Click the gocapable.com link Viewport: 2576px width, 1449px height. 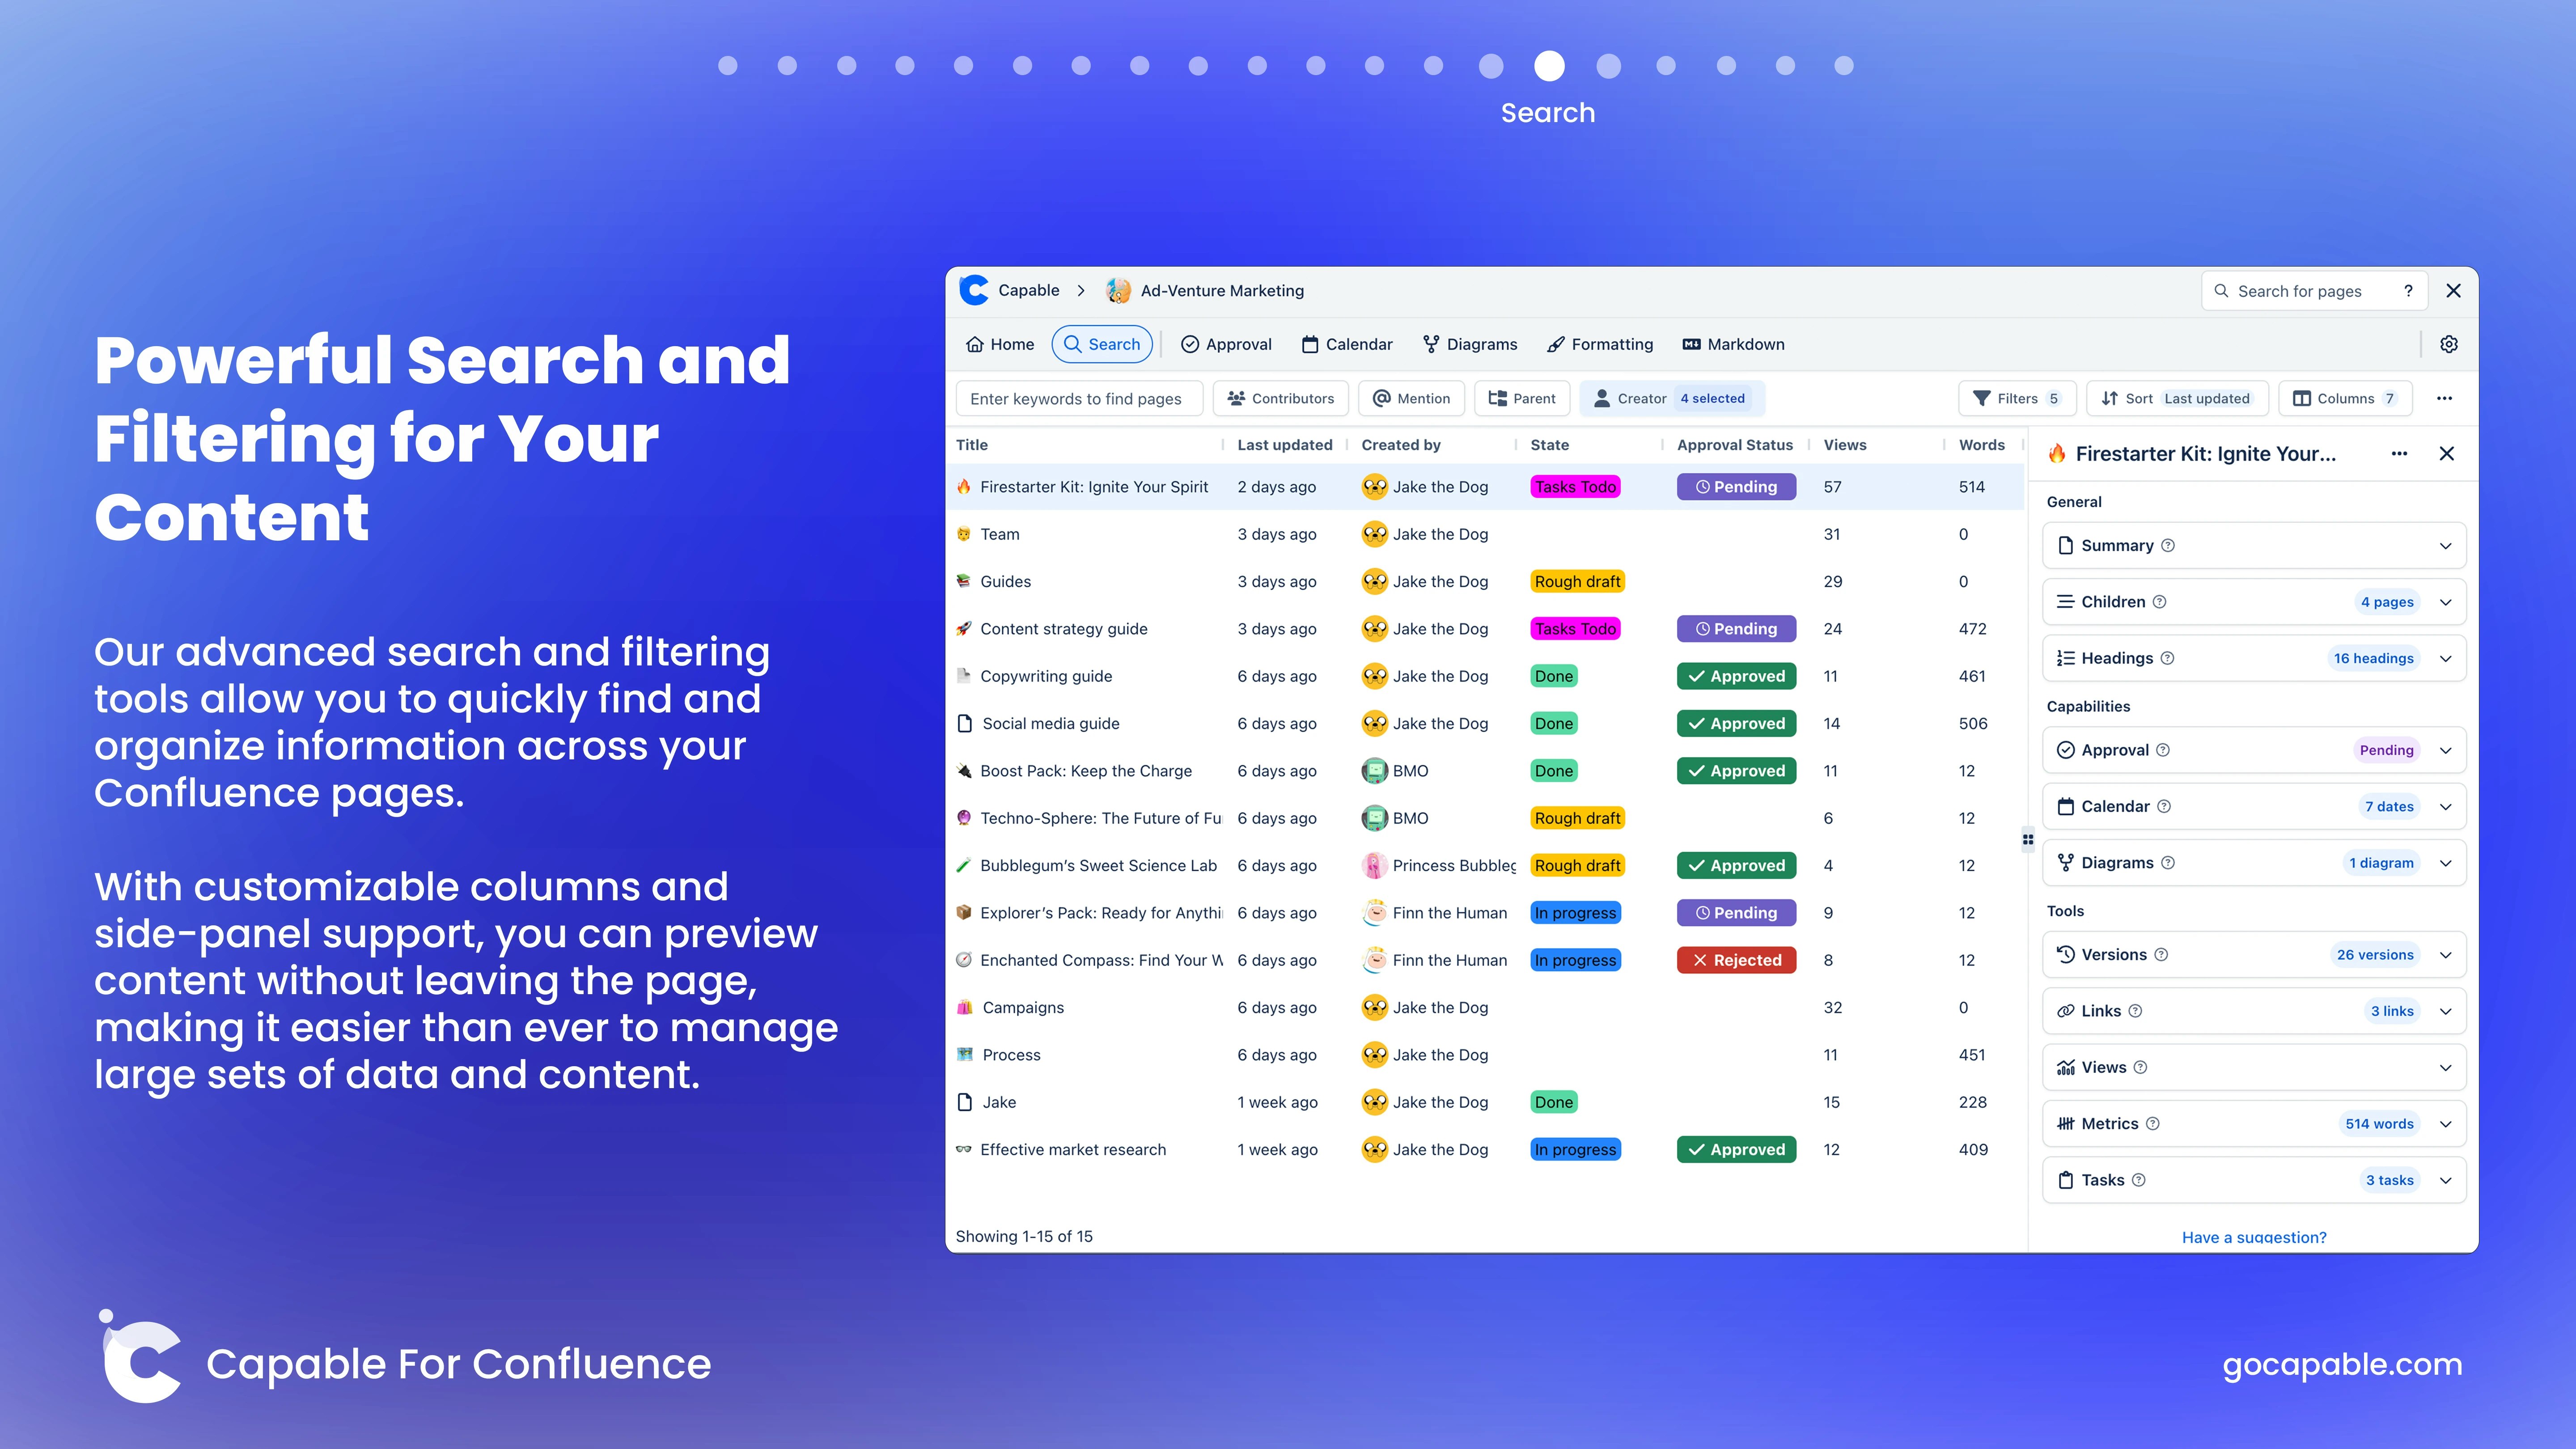coord(2342,1365)
